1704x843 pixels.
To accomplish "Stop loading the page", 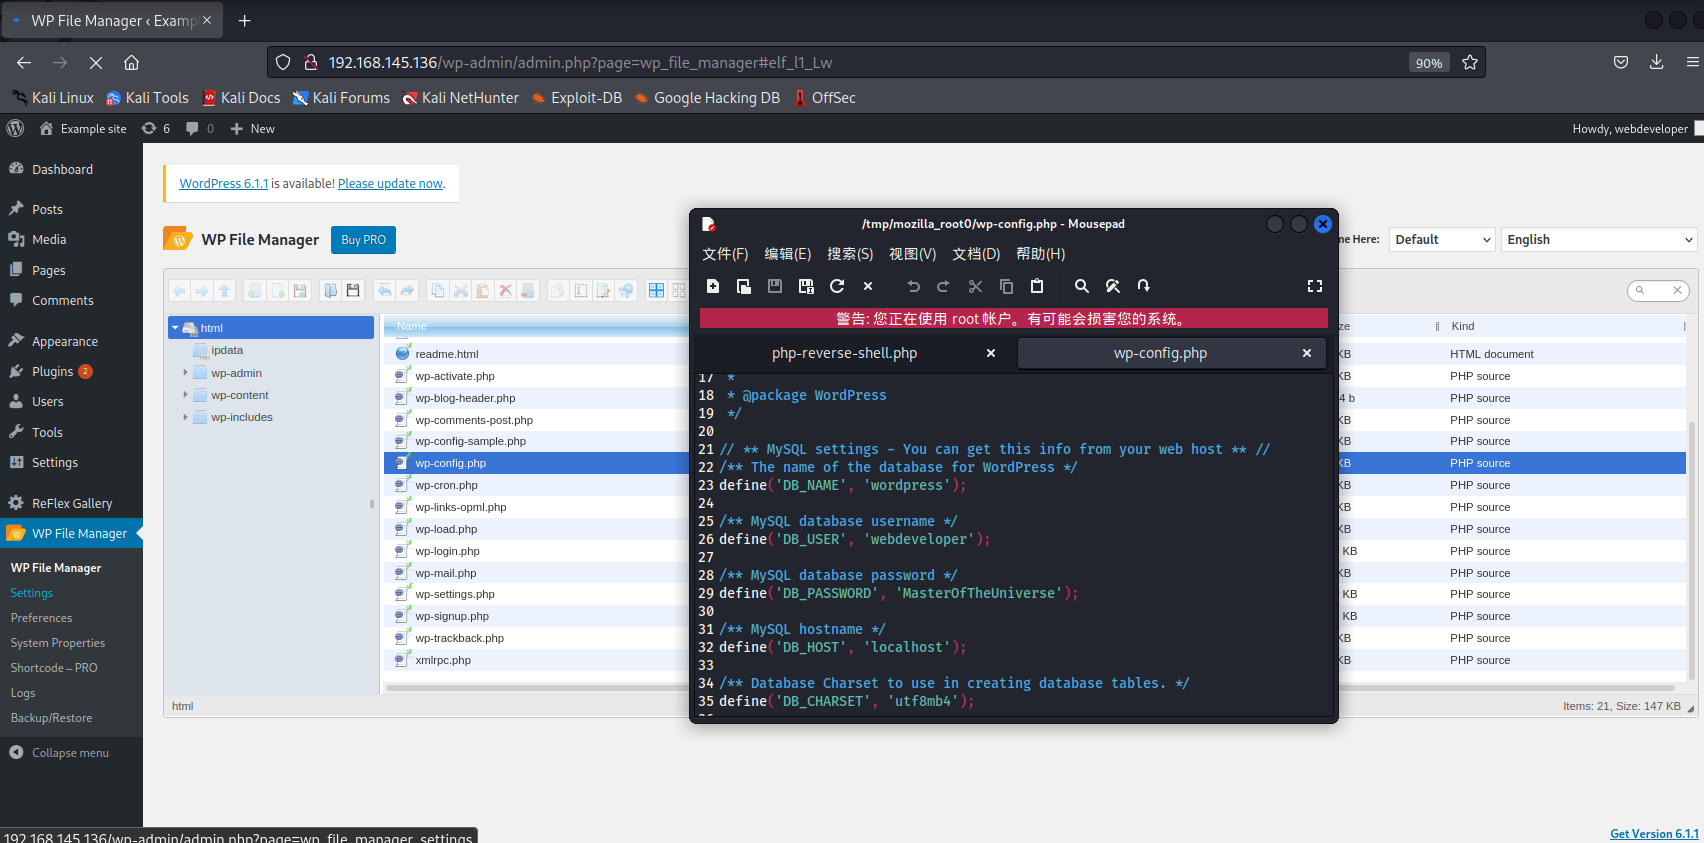I will pos(96,62).
